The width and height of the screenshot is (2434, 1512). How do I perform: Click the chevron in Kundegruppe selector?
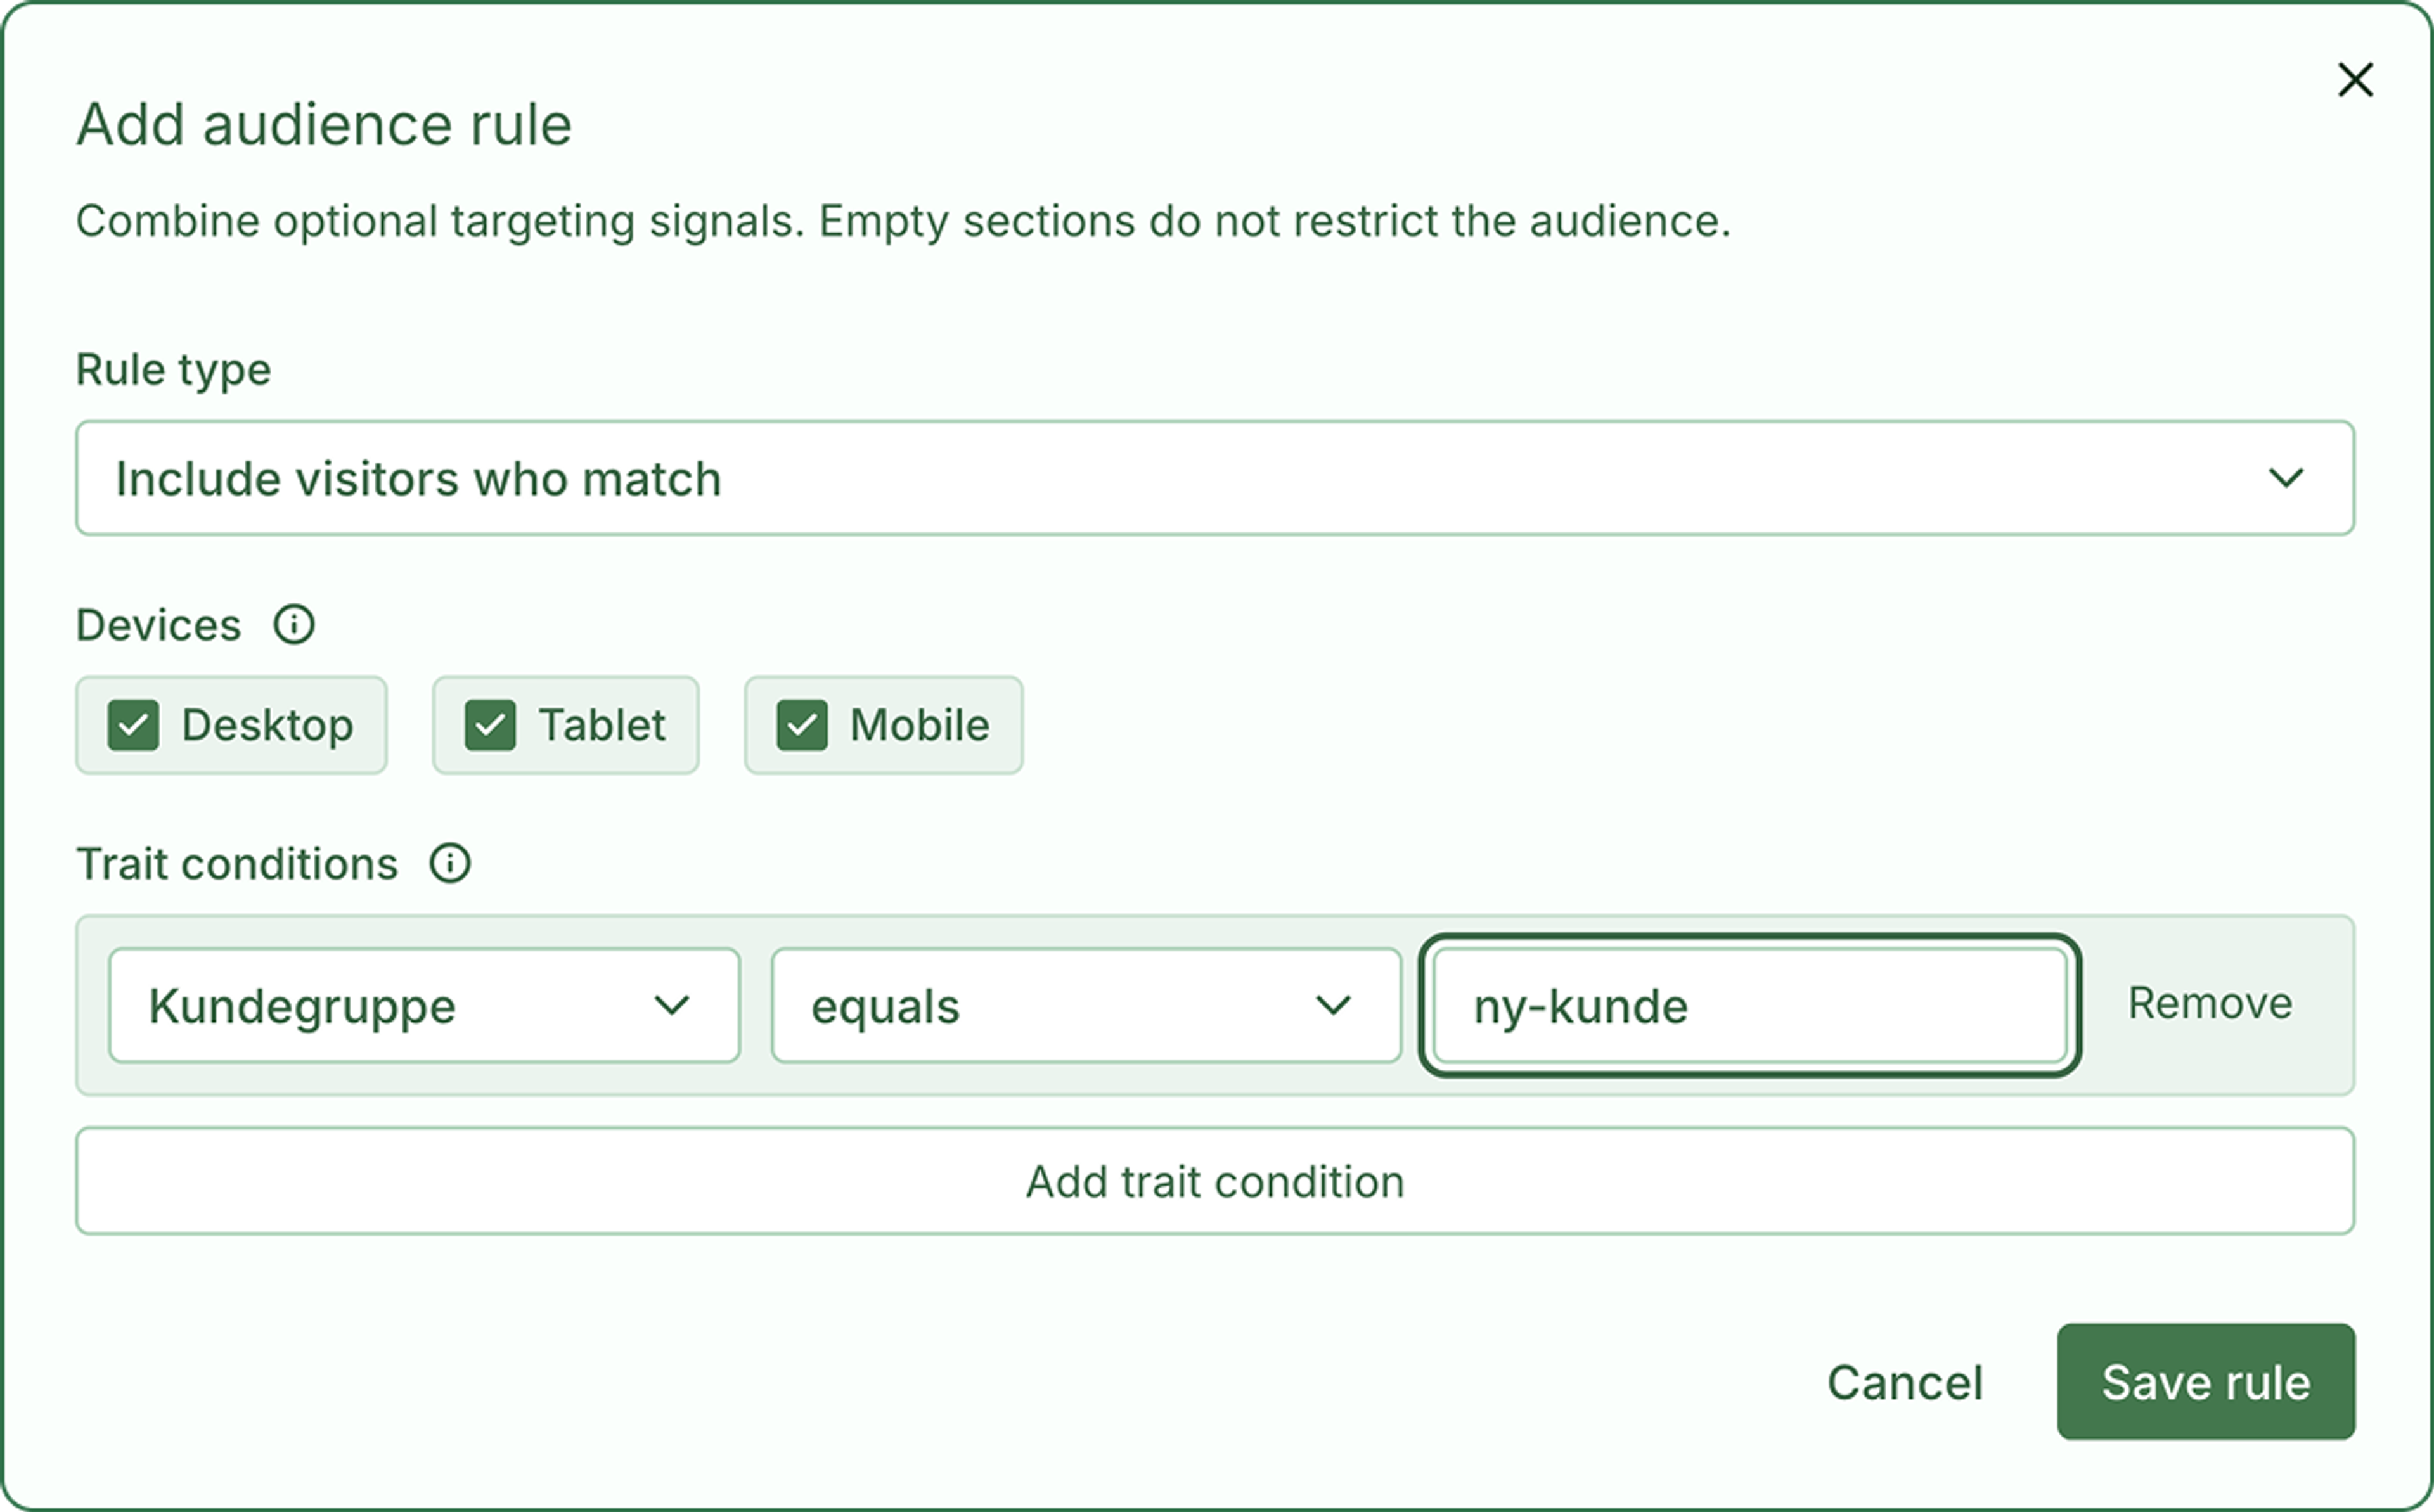(672, 1004)
